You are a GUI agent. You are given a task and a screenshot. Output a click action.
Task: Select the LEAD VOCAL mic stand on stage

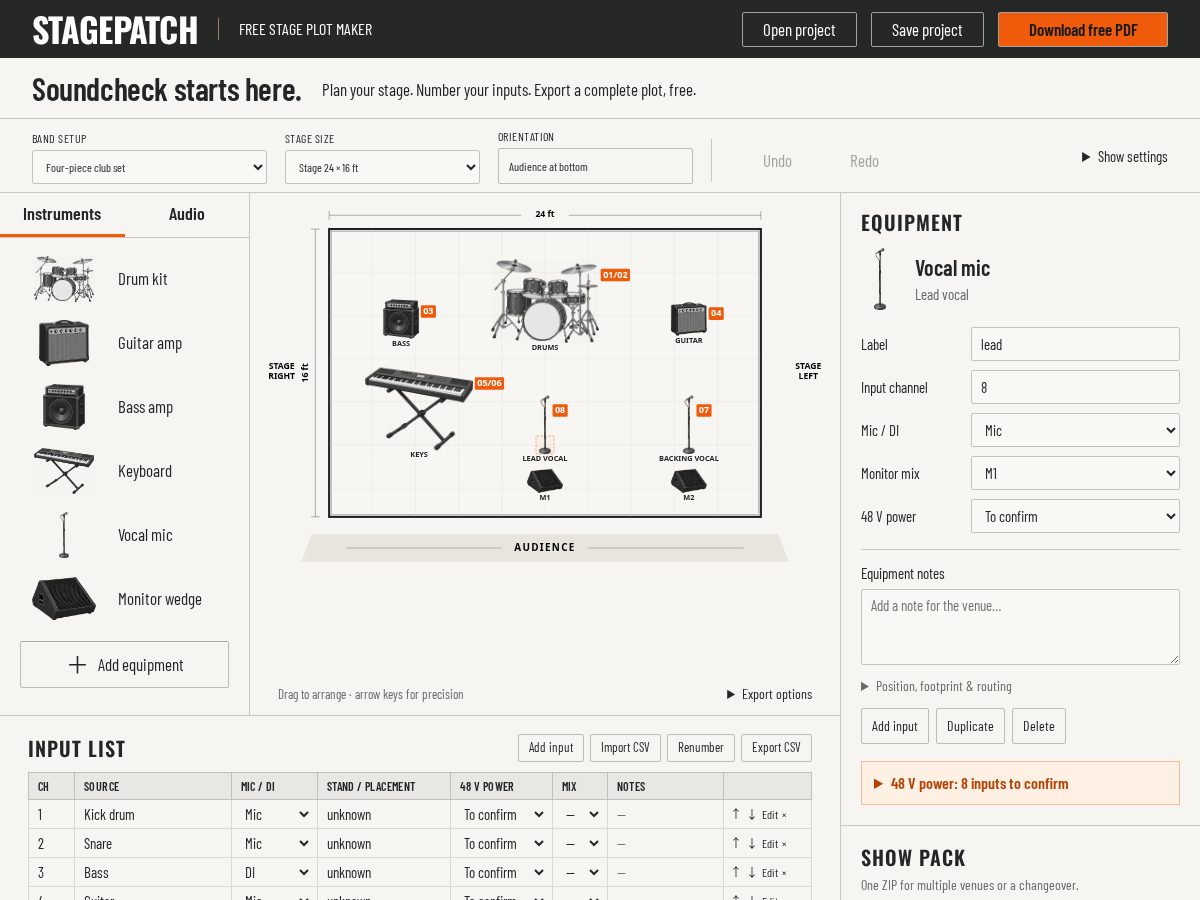point(545,424)
